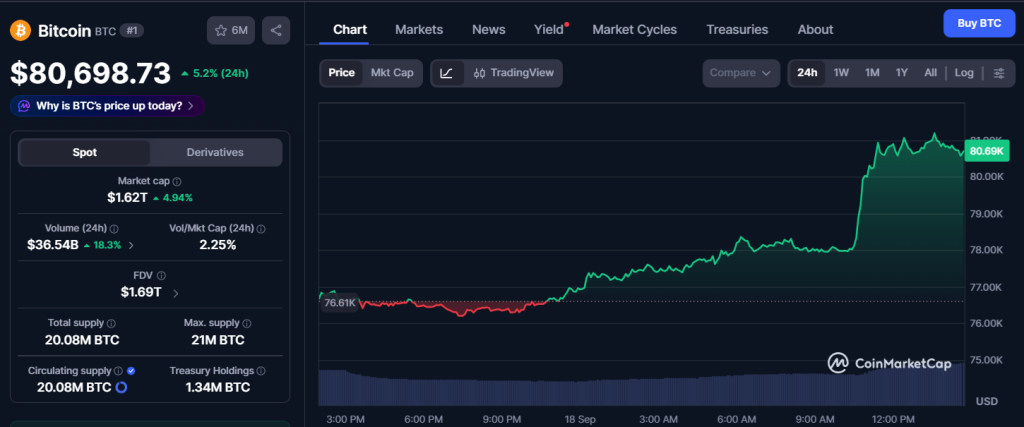1024x427 pixels.
Task: Click the 2.25% Vol/Mkt Cap value
Action: click(x=217, y=245)
